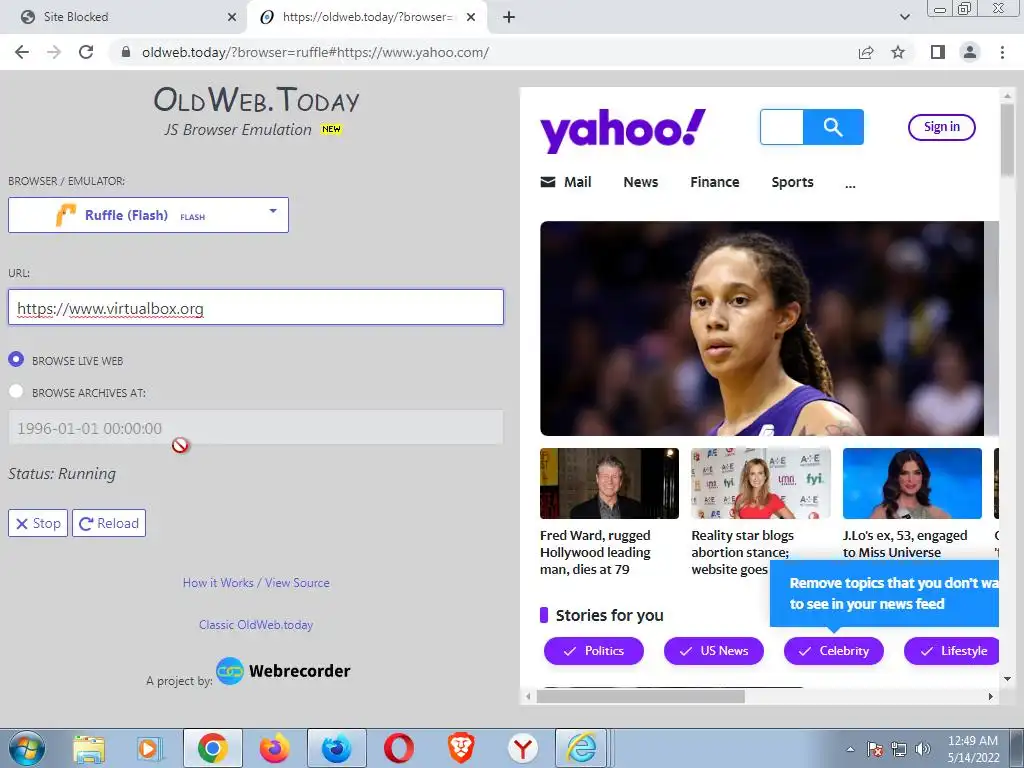Click the Action Center flag icon
Screen dimensions: 1024x768
coord(875,749)
